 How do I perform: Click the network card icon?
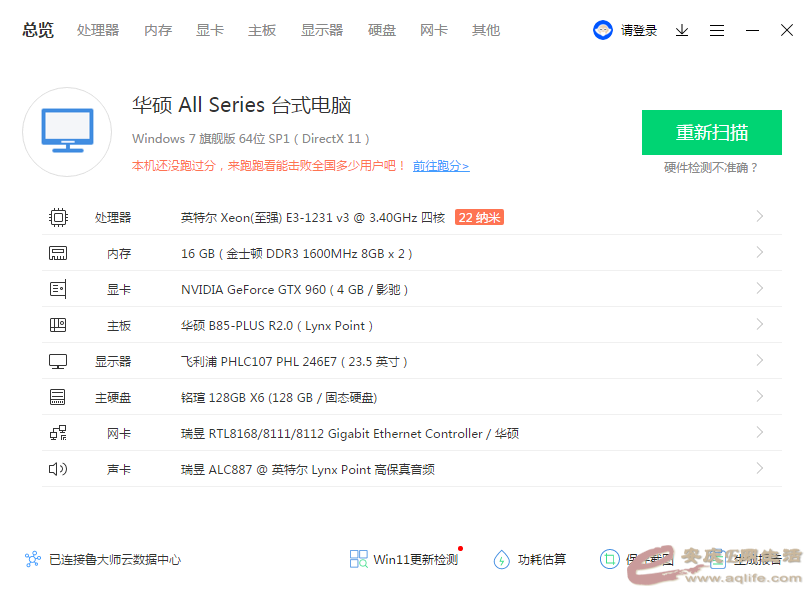(58, 433)
